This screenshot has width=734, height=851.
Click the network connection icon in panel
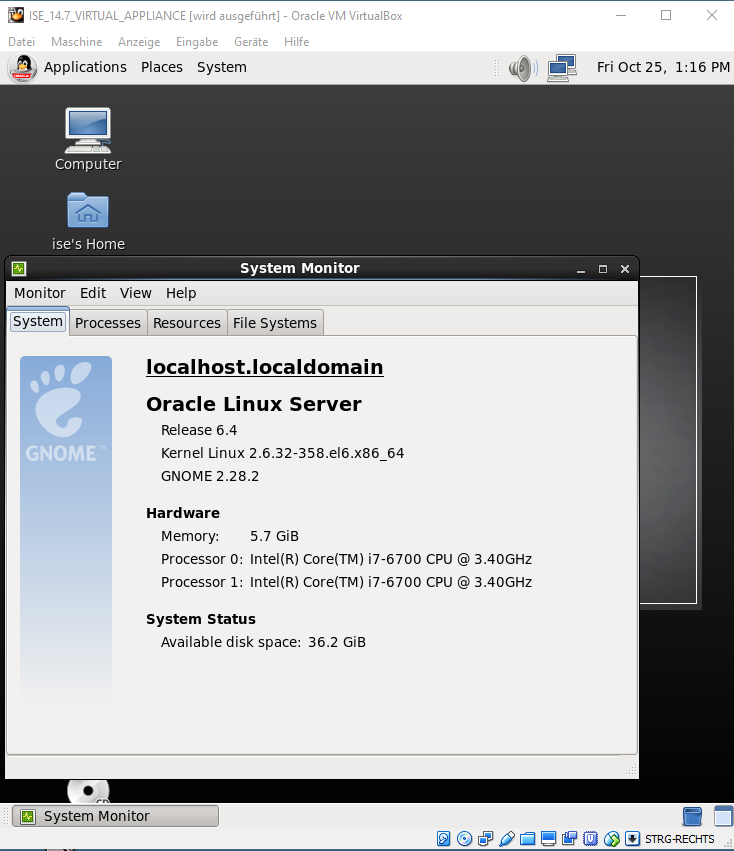click(x=562, y=68)
